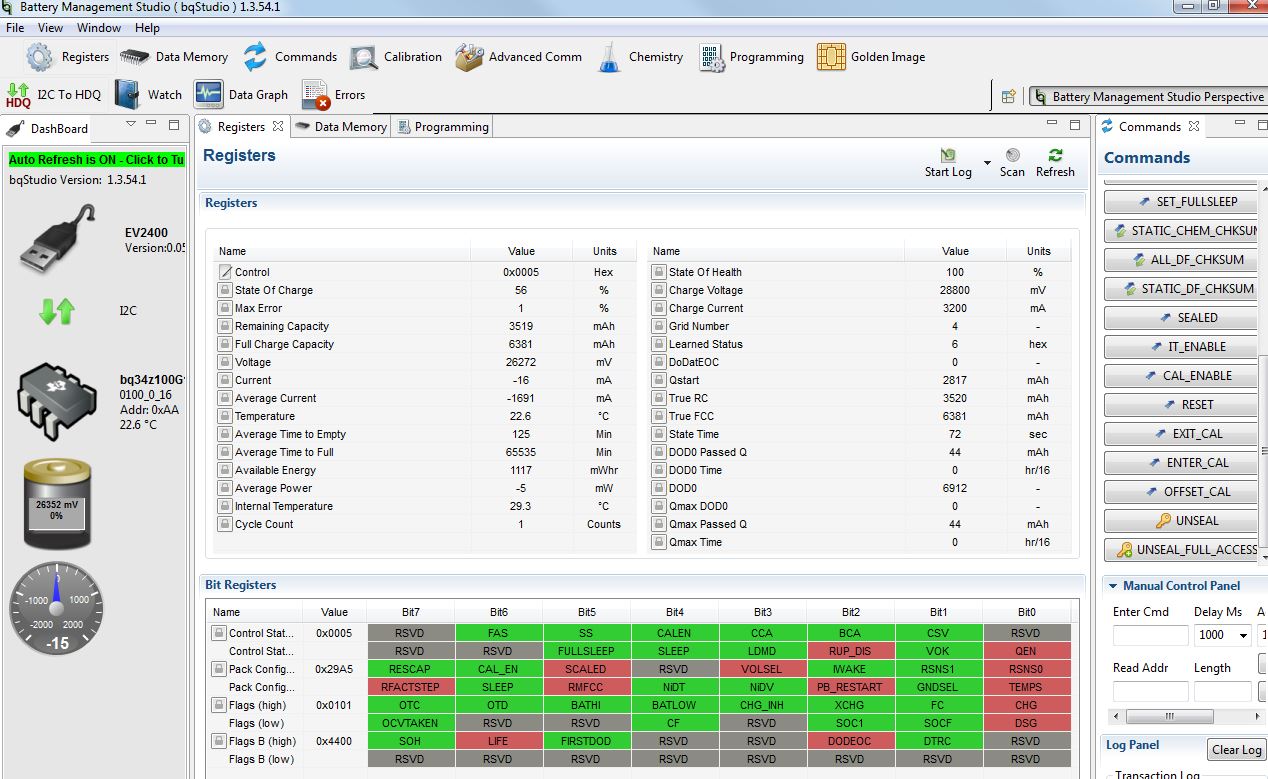Open the DashBoard view menu arrow

[x=130, y=124]
